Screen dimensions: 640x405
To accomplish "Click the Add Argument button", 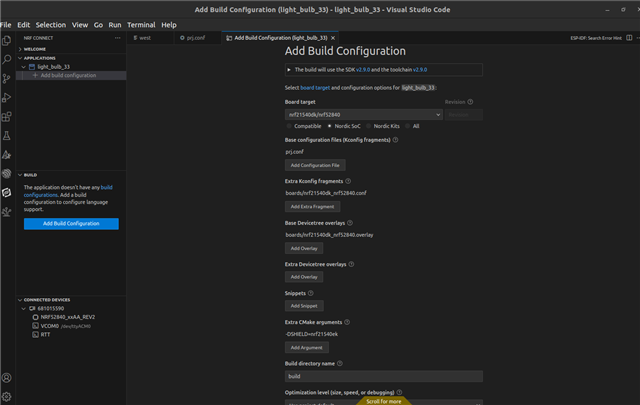I will [x=307, y=347].
